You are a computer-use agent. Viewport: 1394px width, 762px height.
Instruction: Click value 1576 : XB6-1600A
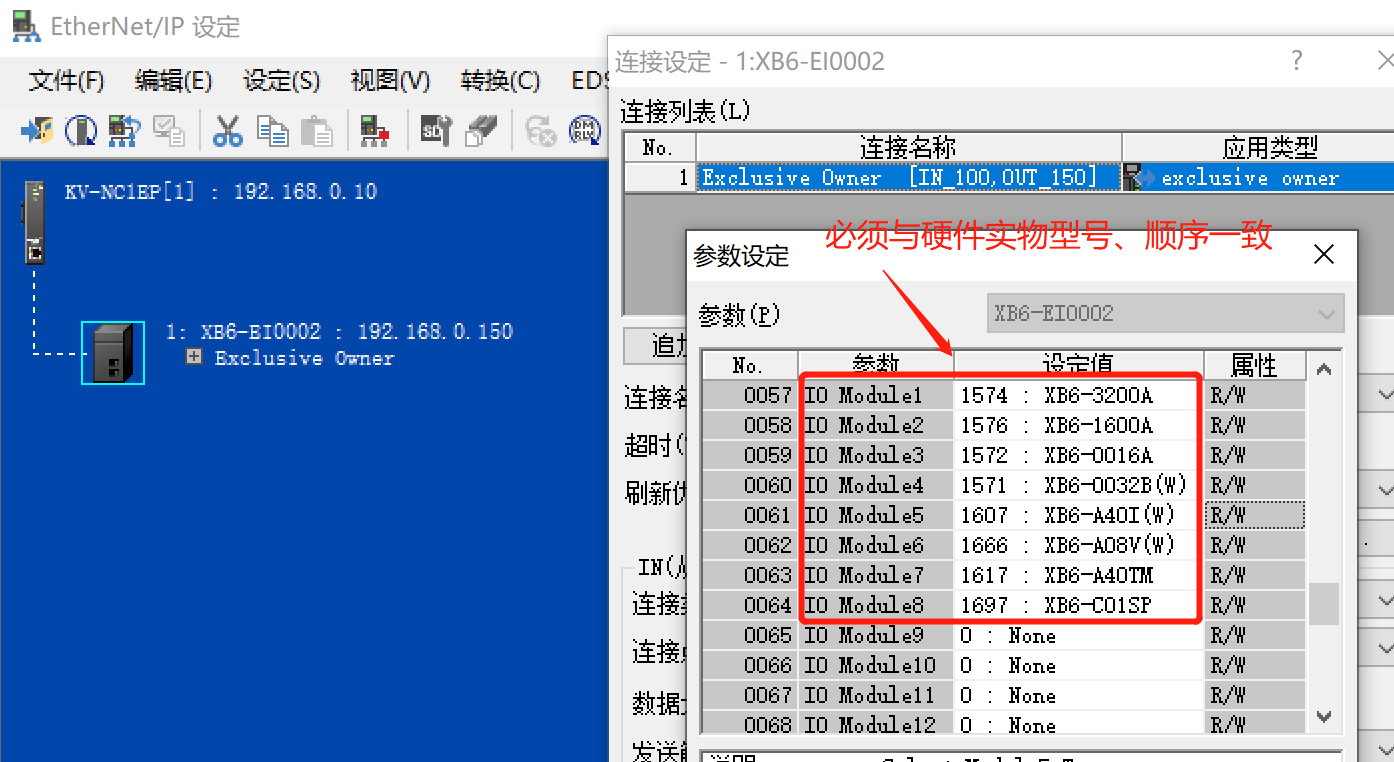(x=1079, y=425)
